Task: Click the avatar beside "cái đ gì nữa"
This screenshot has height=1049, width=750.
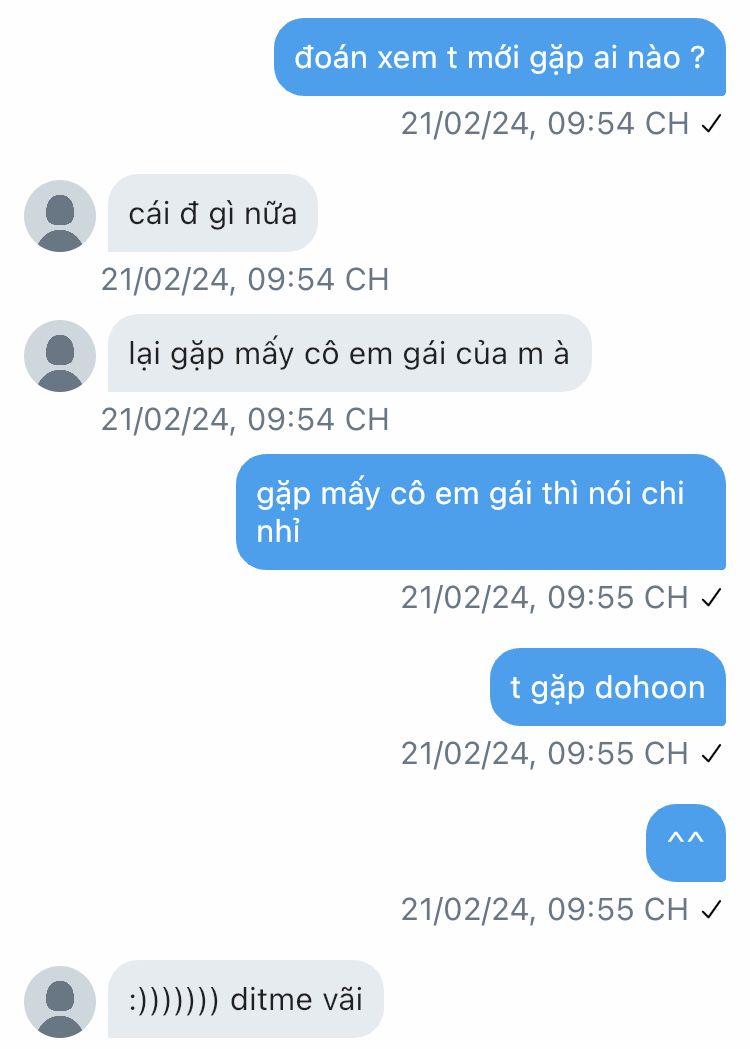Action: [x=60, y=216]
